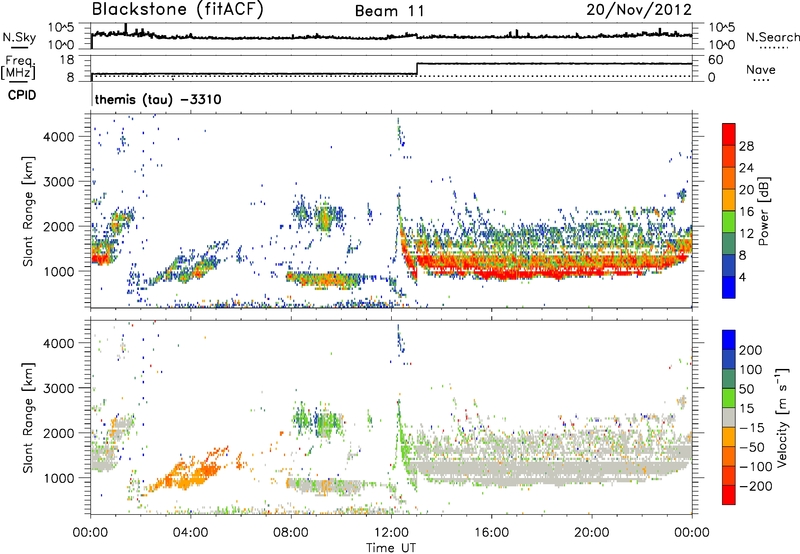The height and width of the screenshot is (554, 800).
Task: Click the 'Blackstone (fitACF)' title text
Action: point(177,9)
